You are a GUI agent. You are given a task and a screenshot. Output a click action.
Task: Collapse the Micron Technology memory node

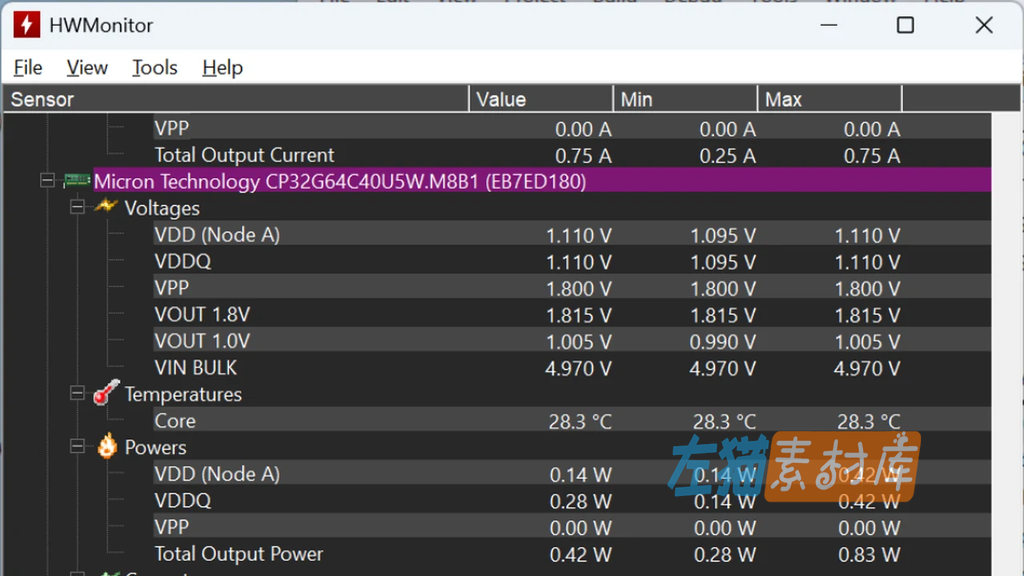(x=47, y=180)
